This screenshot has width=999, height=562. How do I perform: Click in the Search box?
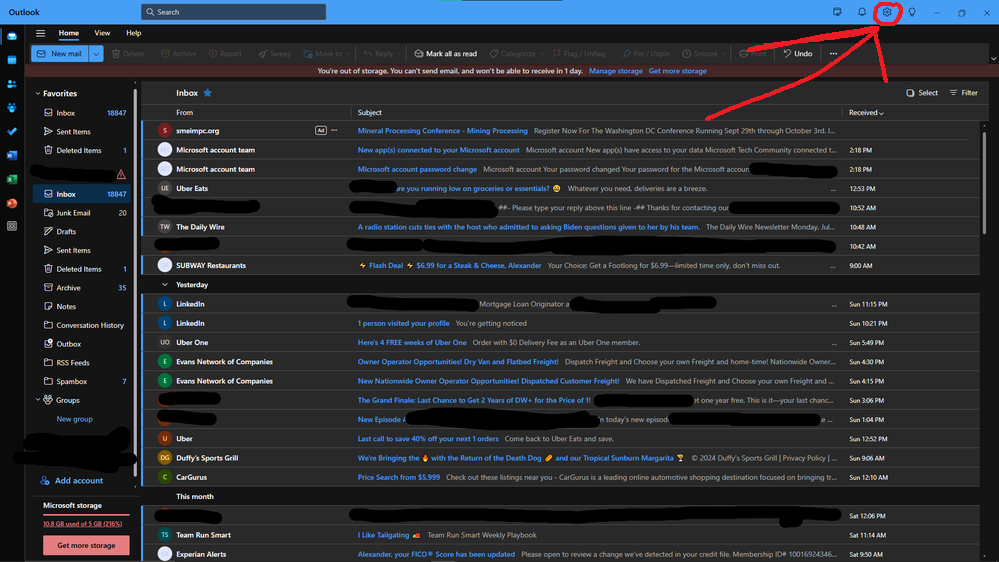(233, 12)
